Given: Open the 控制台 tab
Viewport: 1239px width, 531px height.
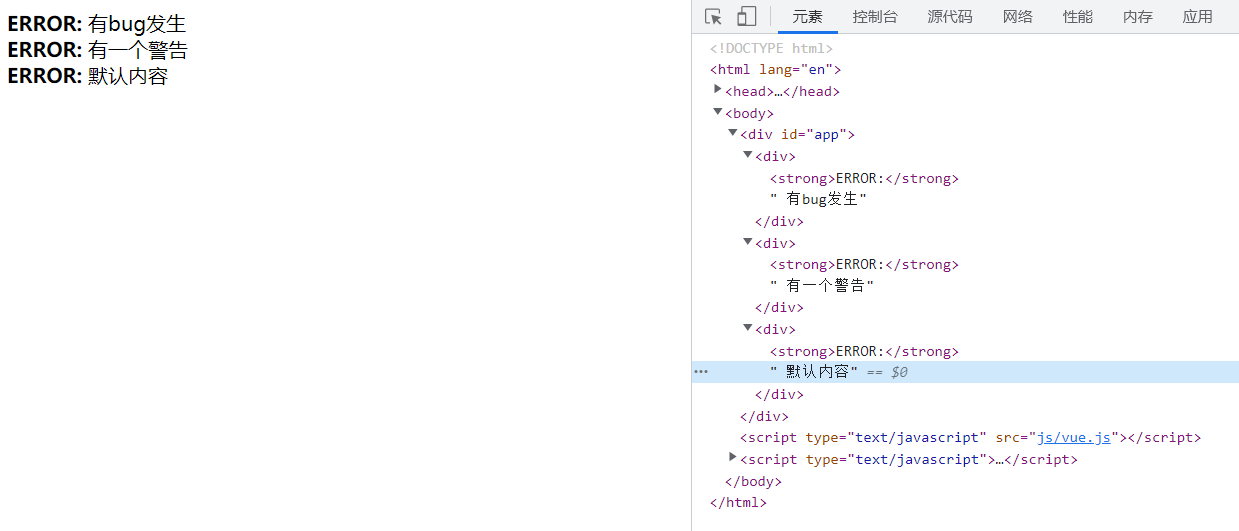Looking at the screenshot, I should [x=875, y=17].
